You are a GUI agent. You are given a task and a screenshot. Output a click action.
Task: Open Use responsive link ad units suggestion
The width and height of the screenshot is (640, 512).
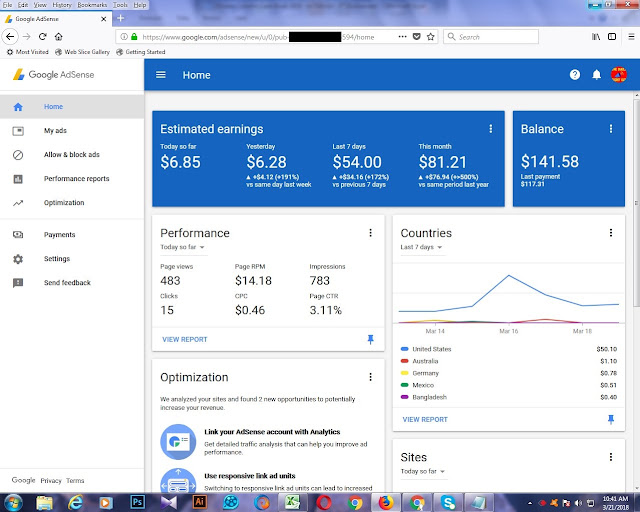click(250, 476)
